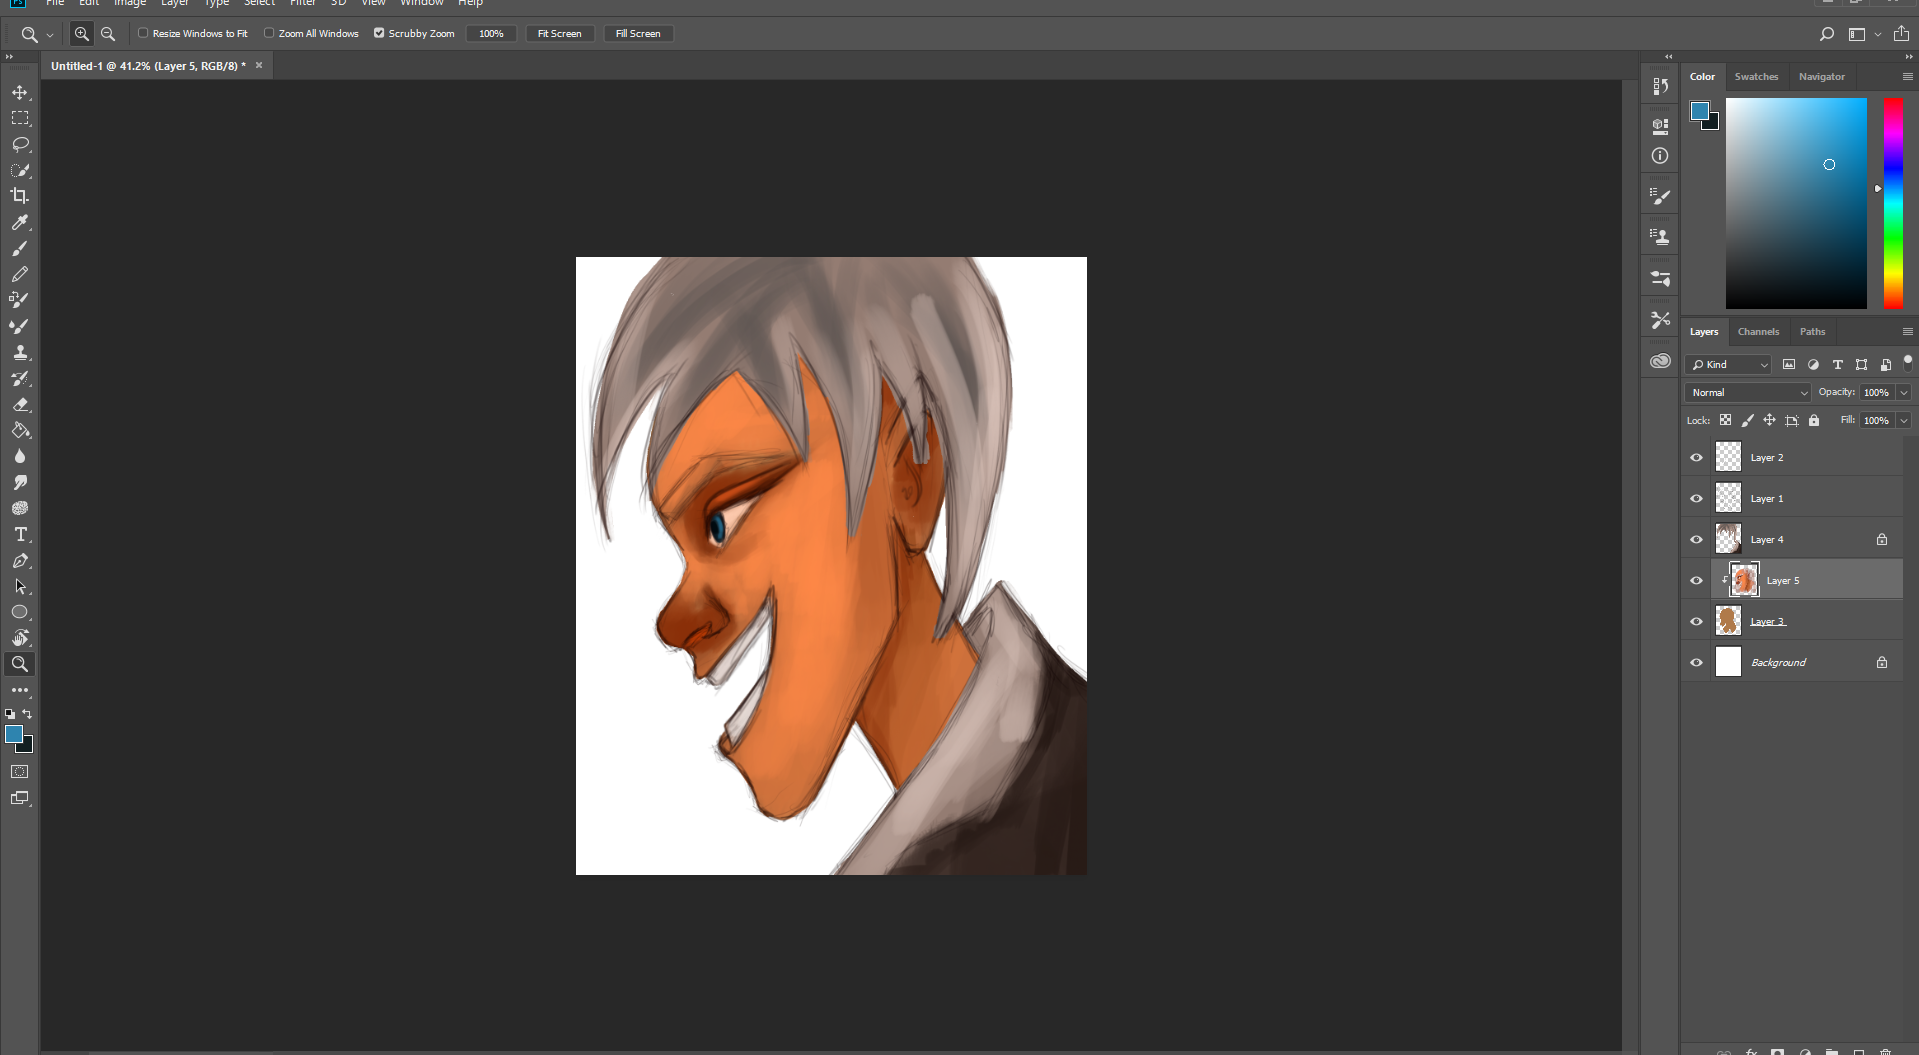
Task: Select the Quick Selection tool
Action: (x=20, y=170)
